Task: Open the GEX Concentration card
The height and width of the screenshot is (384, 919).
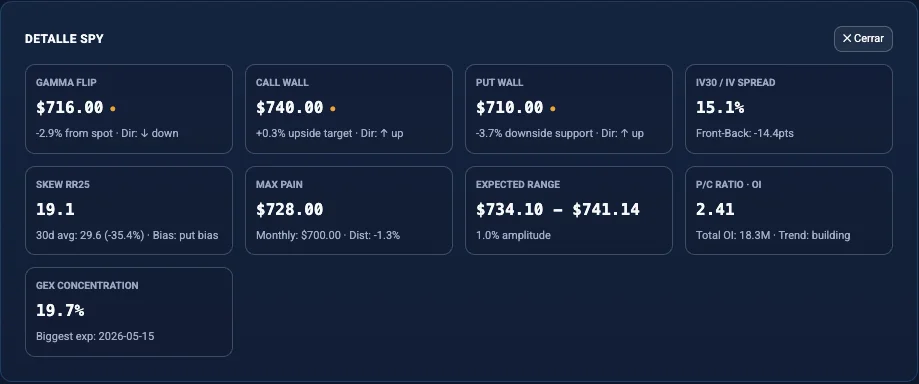Action: click(x=129, y=312)
